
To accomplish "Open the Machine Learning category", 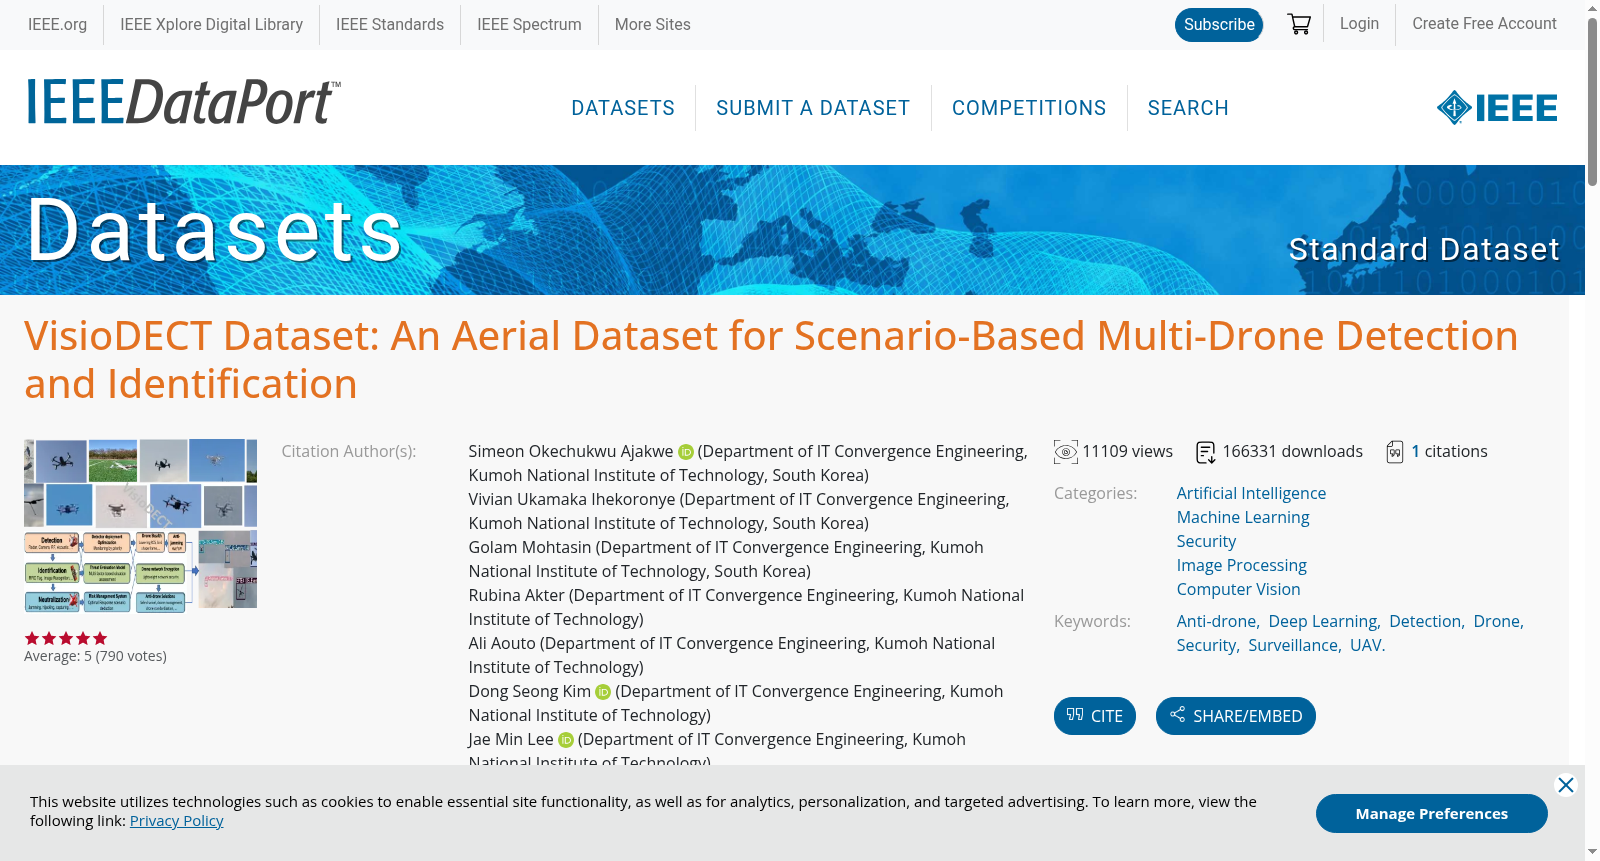I will [x=1243, y=517].
